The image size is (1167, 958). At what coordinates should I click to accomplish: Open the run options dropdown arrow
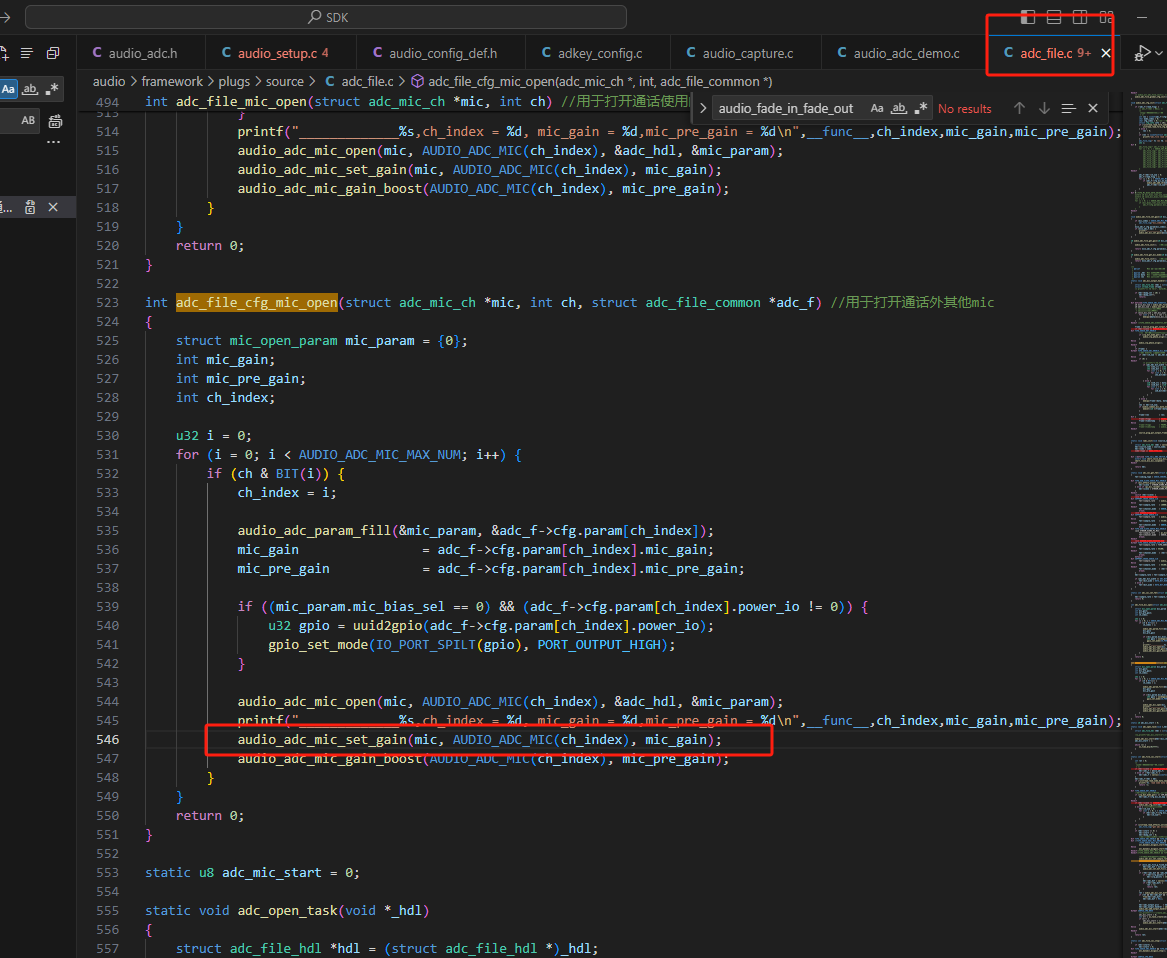point(1159,53)
